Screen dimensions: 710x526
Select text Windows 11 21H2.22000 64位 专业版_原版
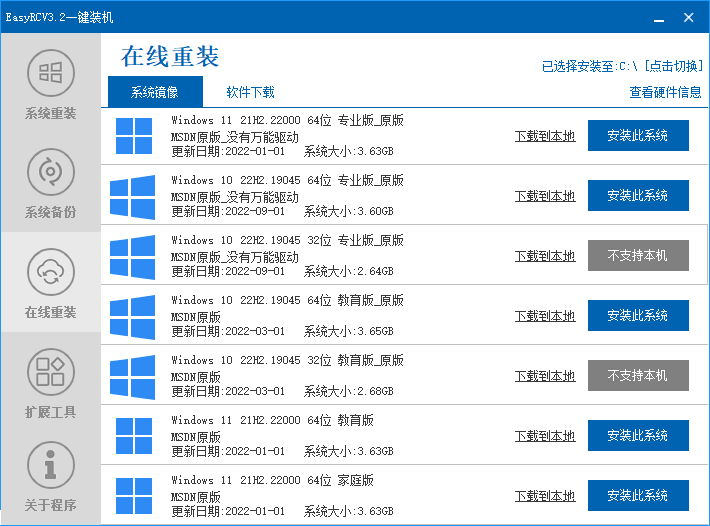[x=287, y=120]
